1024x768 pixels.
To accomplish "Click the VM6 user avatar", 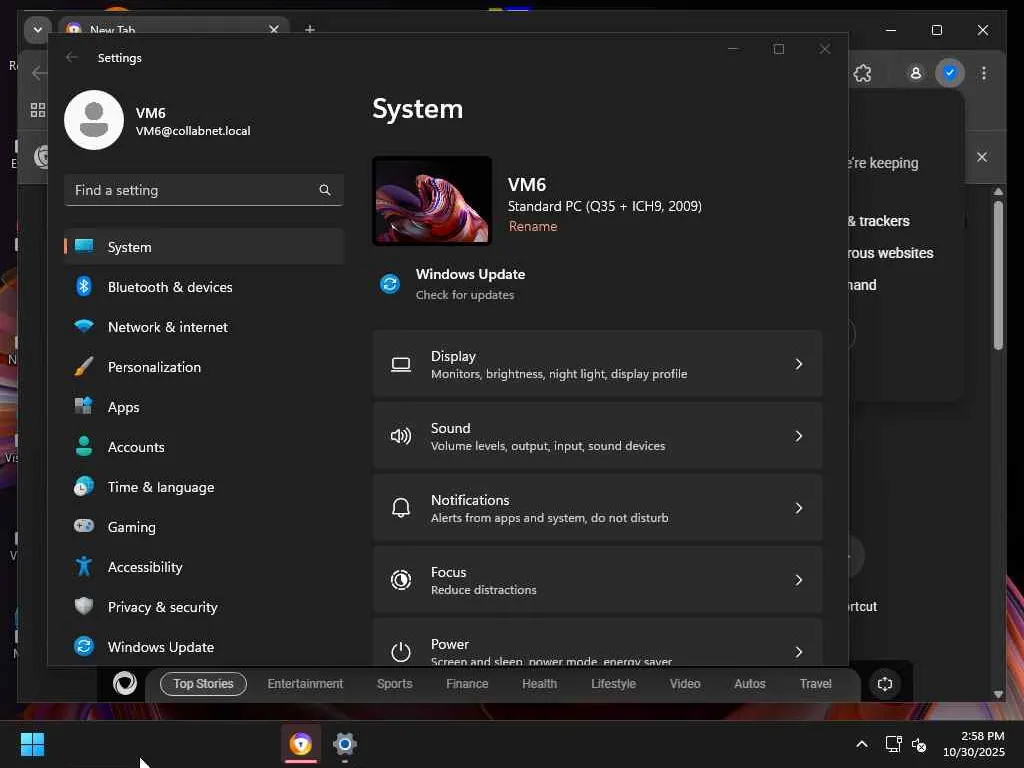I will [94, 120].
